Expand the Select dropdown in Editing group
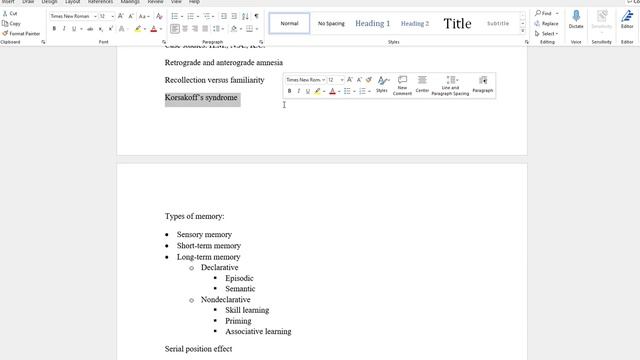 pos(547,33)
